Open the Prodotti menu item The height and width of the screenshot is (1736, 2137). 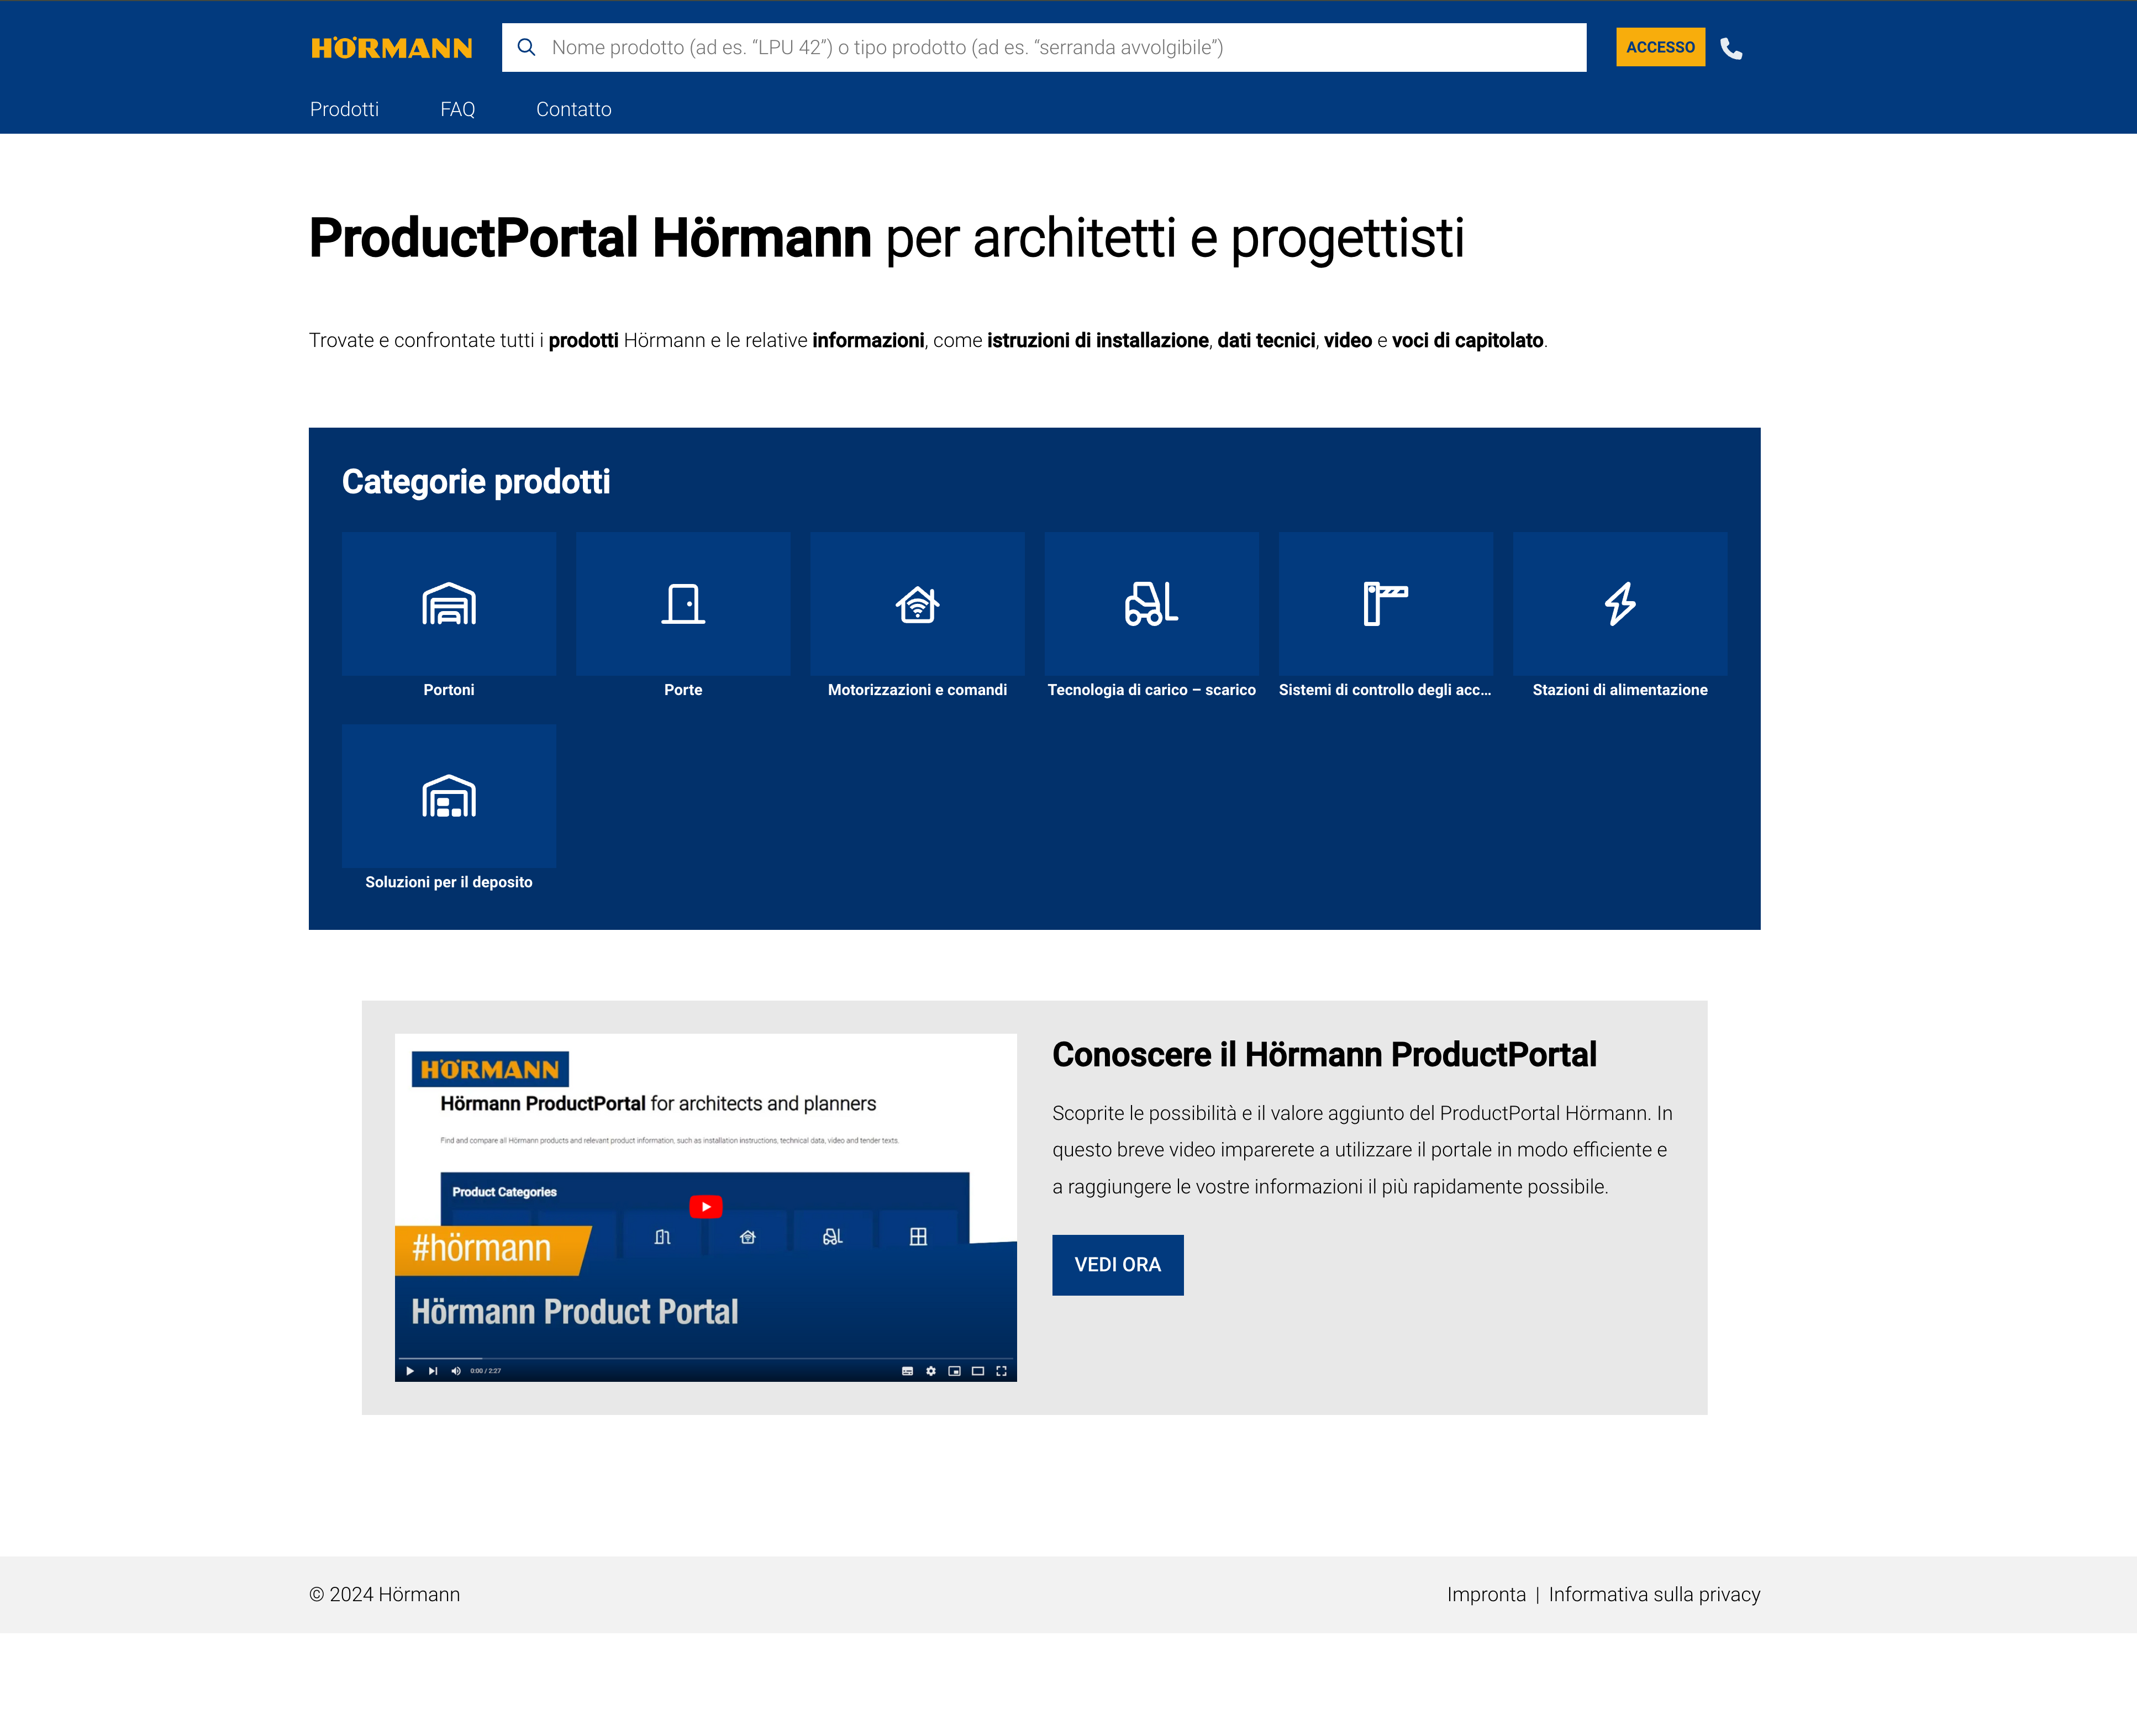[344, 109]
